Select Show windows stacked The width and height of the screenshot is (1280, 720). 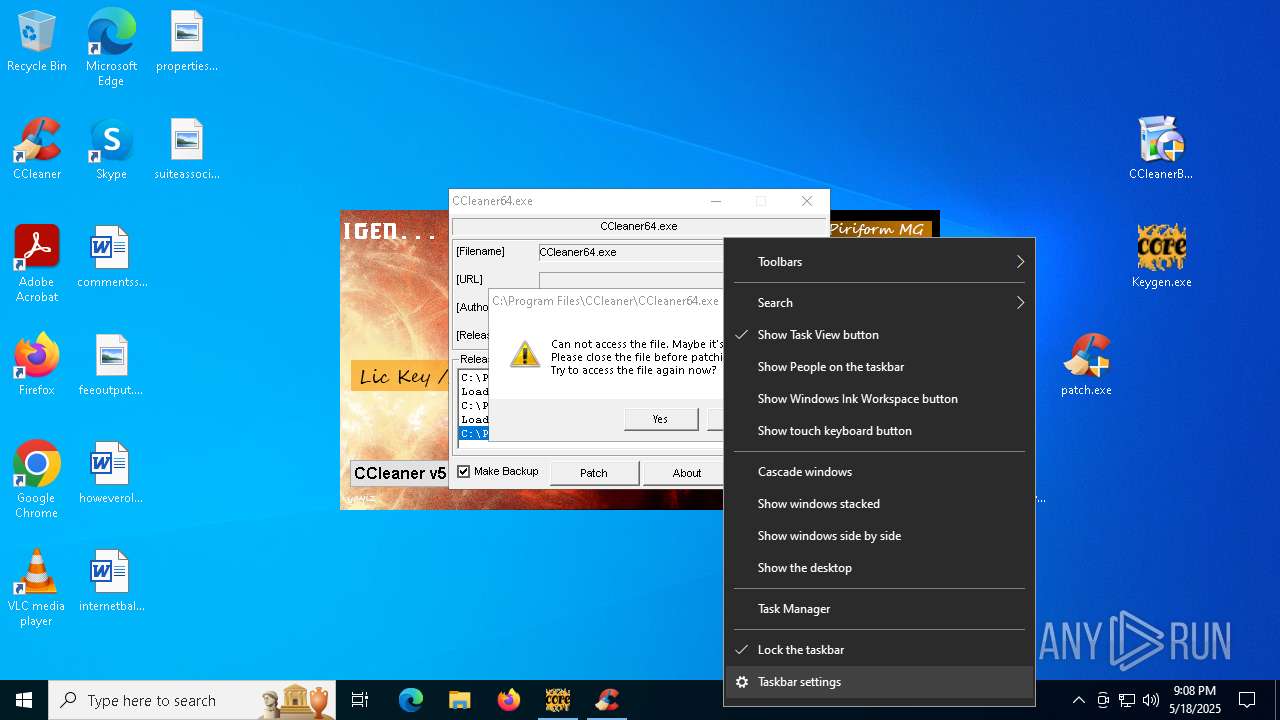pos(880,504)
